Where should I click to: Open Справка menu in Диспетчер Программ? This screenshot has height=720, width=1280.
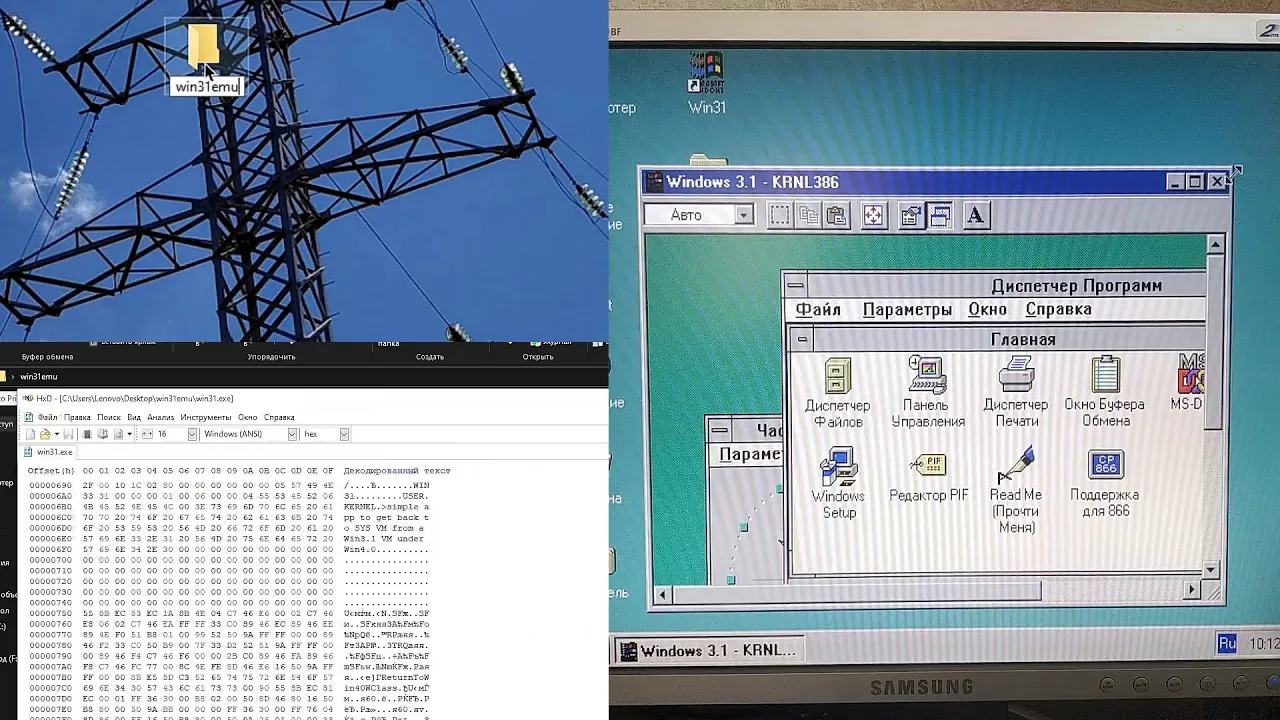coord(1058,310)
